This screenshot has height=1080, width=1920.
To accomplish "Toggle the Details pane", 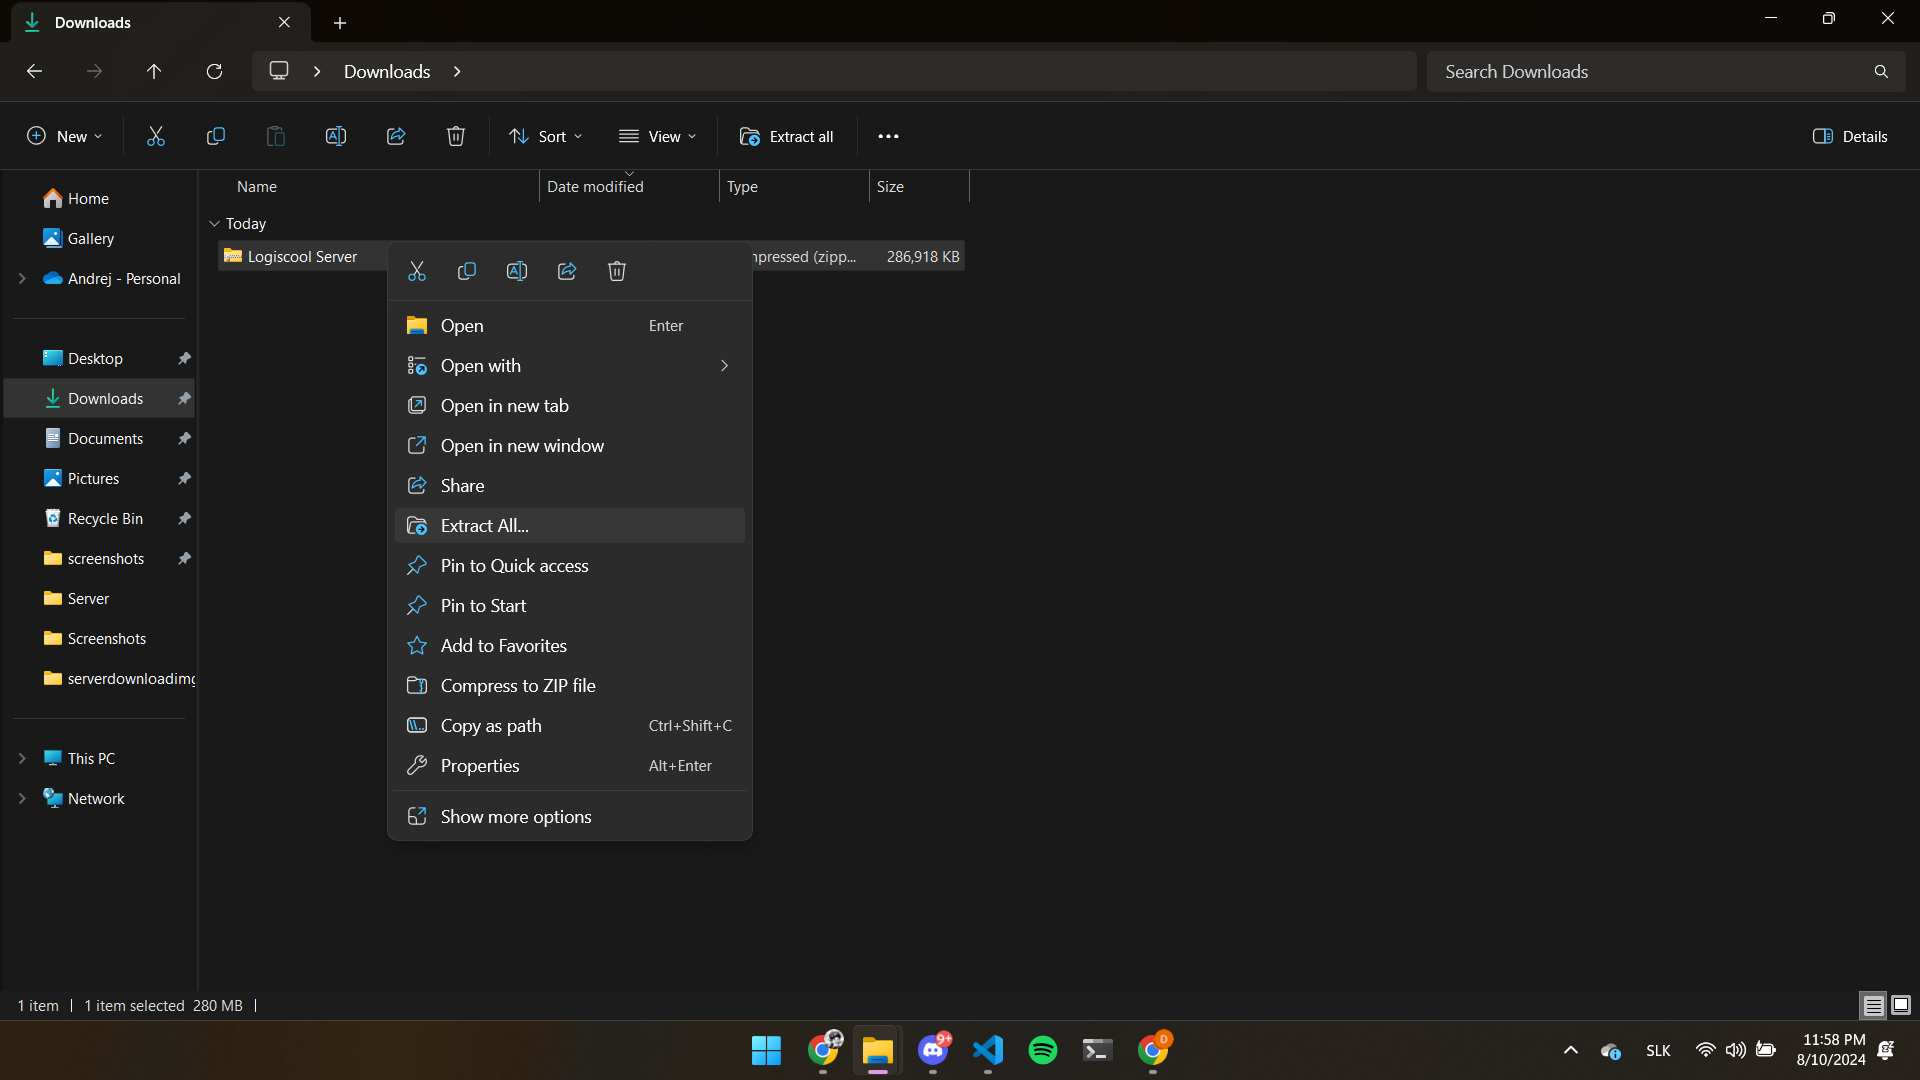I will (1850, 136).
